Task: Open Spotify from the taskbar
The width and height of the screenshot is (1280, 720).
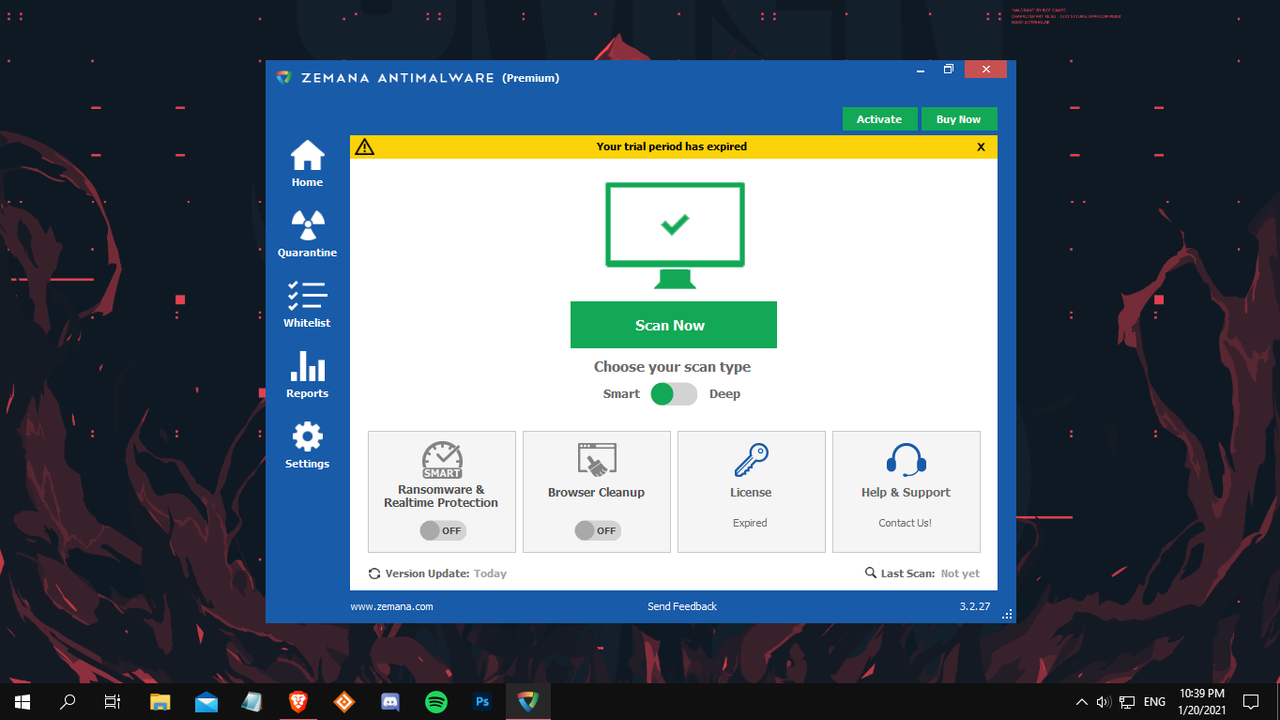Action: 436,702
